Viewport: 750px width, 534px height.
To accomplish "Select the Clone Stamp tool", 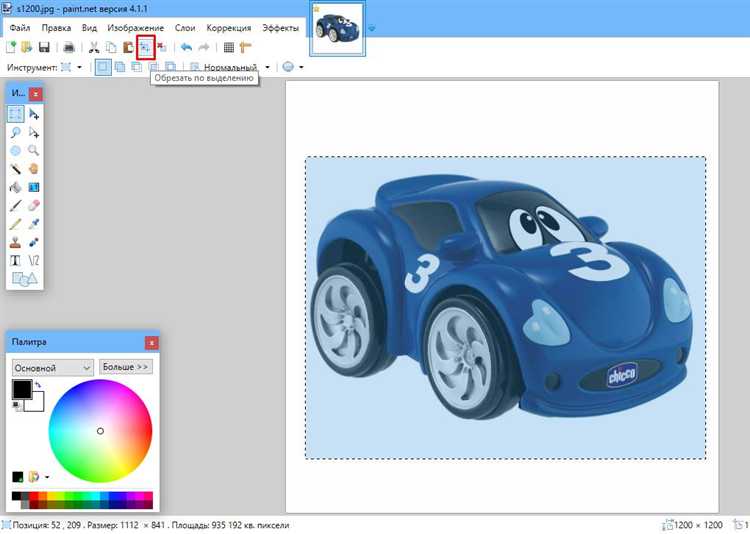I will (16, 242).
